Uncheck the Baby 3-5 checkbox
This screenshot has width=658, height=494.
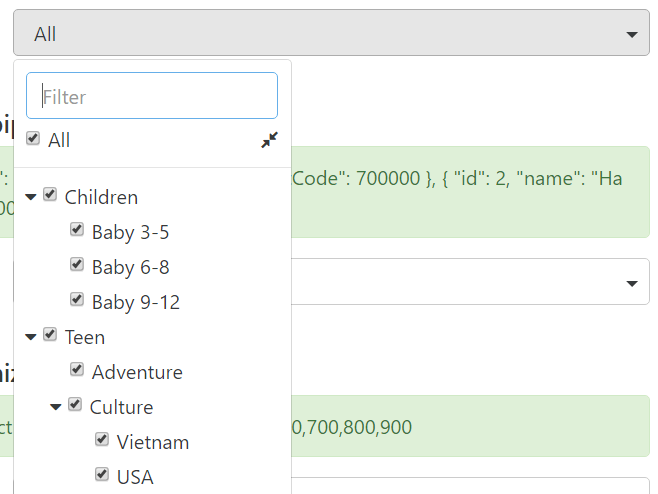pyautogui.click(x=77, y=231)
